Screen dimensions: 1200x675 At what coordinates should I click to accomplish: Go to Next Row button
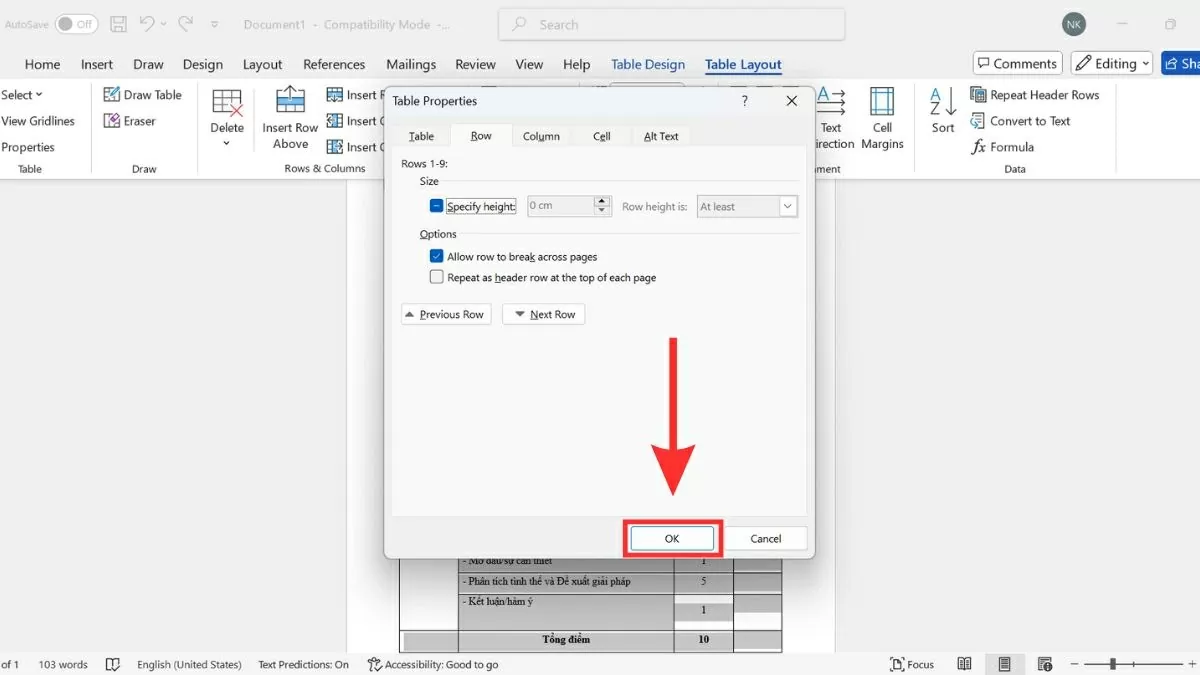pos(544,314)
